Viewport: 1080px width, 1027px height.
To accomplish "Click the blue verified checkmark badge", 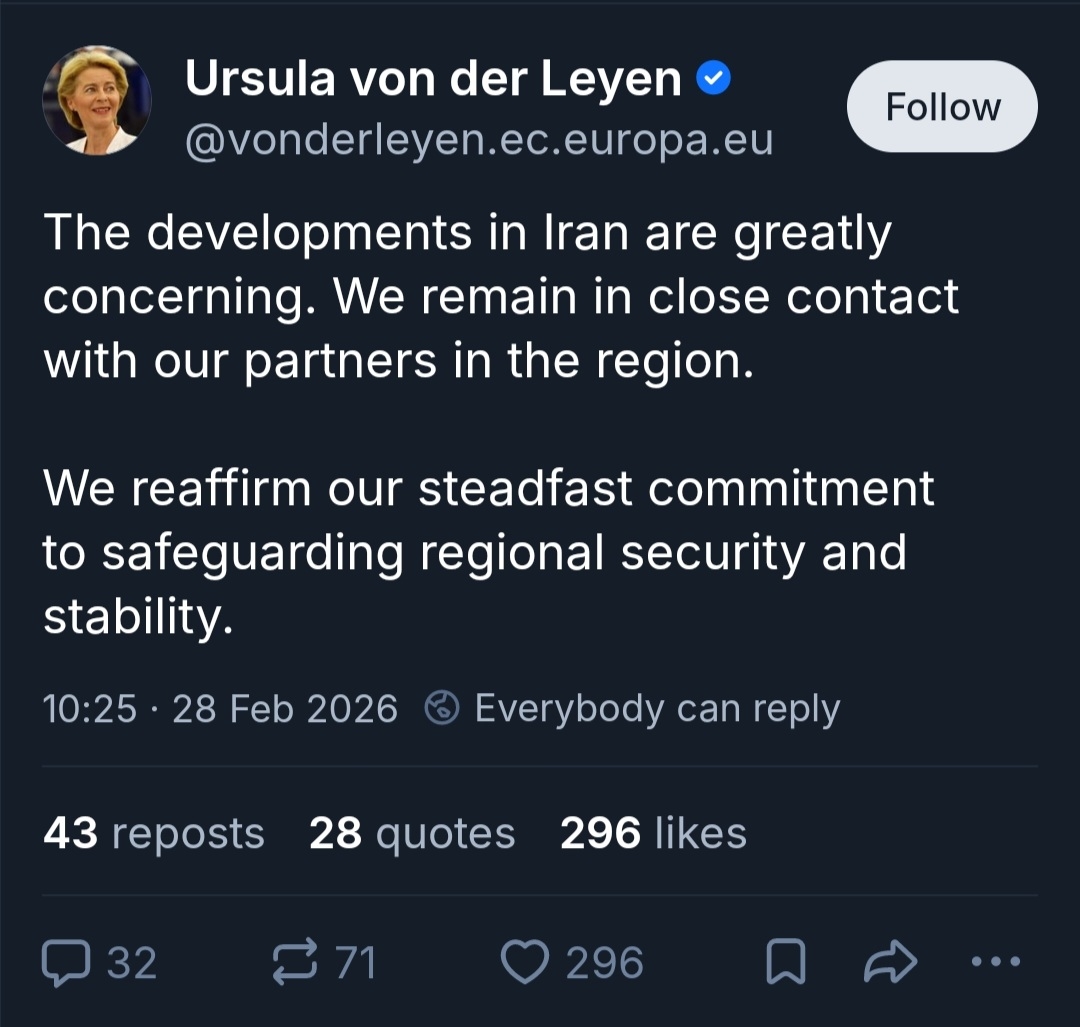I will 714,79.
